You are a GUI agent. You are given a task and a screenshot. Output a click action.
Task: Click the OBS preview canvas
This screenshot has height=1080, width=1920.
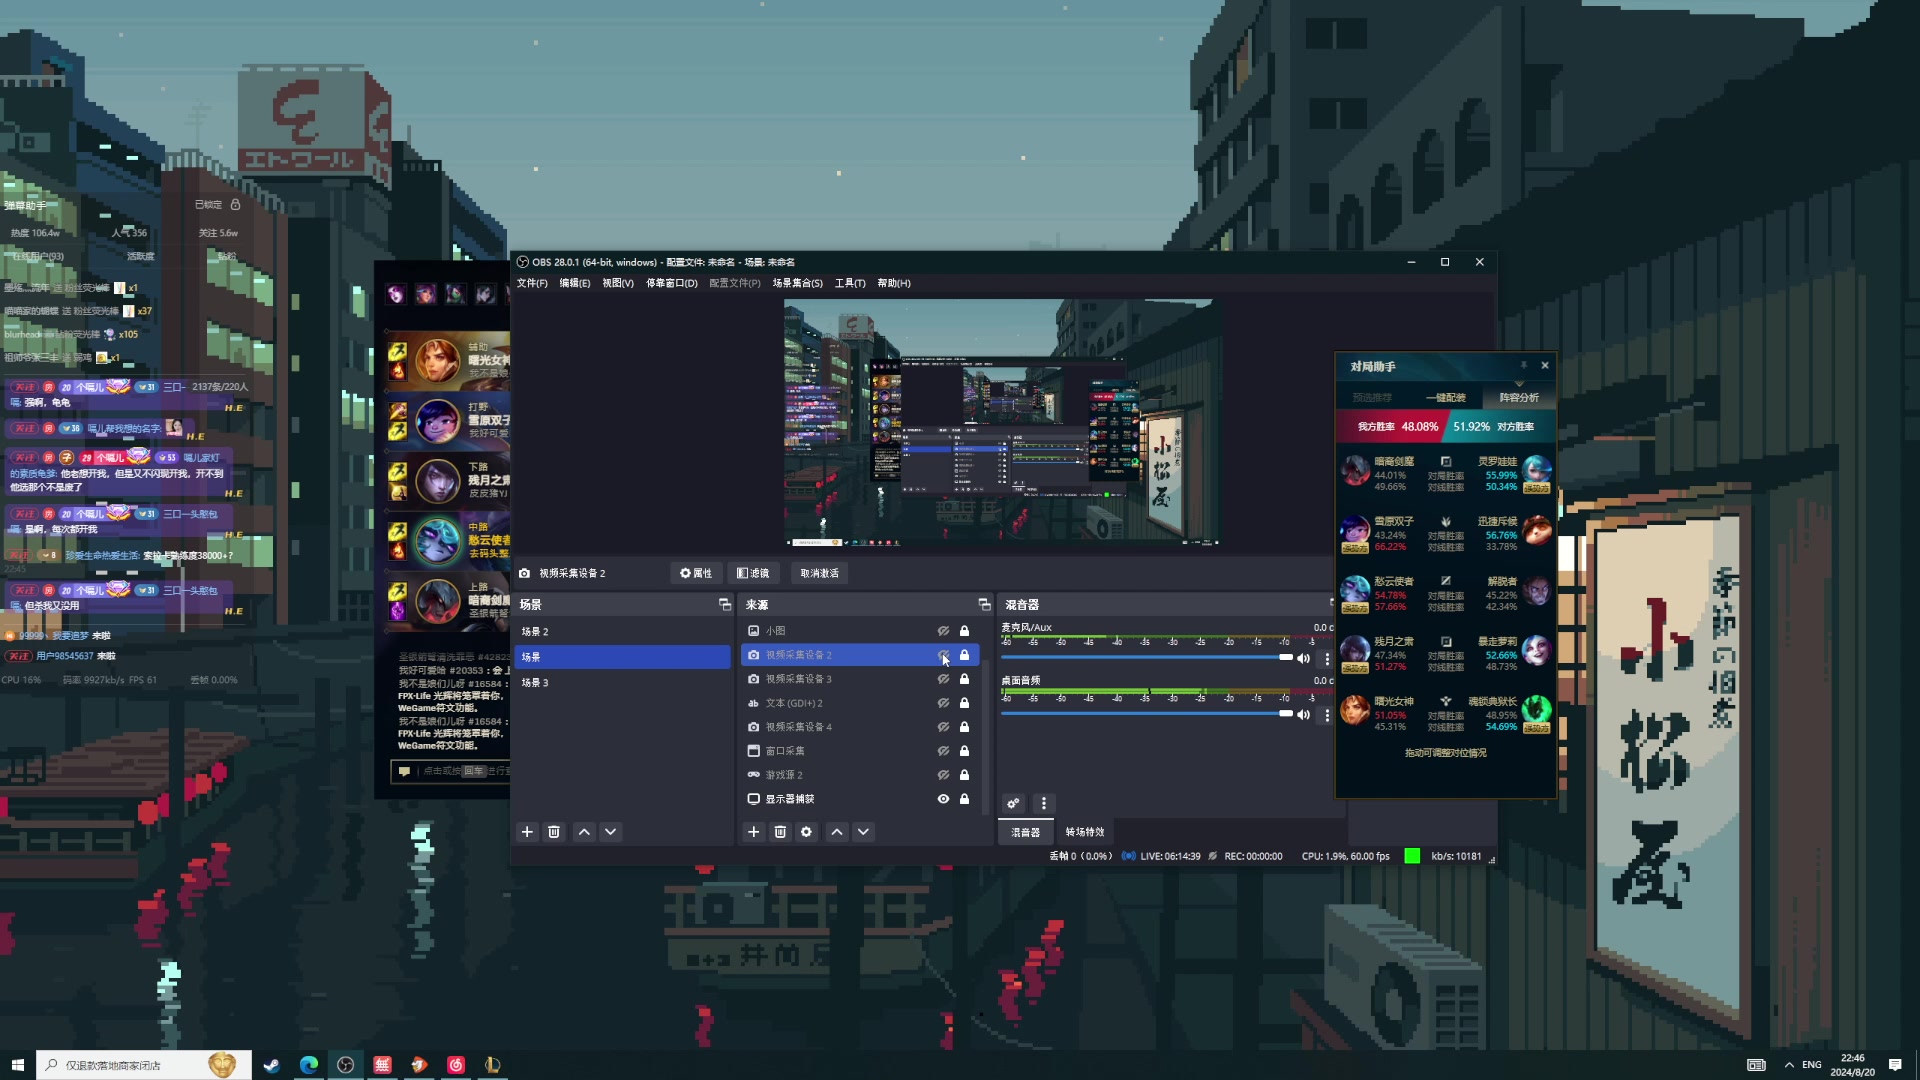coord(1001,422)
